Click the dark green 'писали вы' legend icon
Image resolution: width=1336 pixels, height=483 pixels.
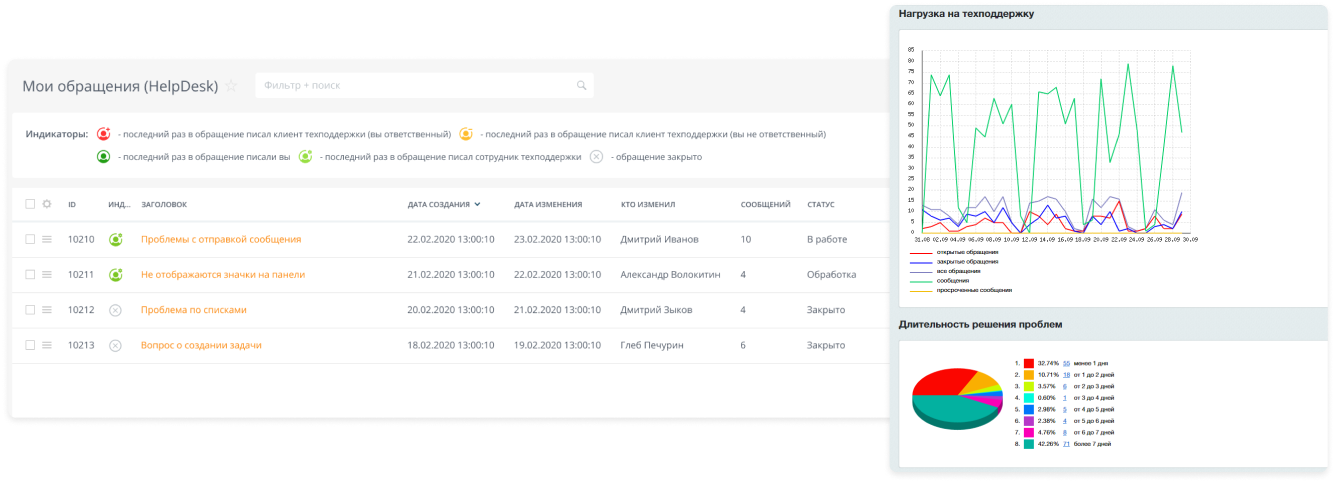103,157
